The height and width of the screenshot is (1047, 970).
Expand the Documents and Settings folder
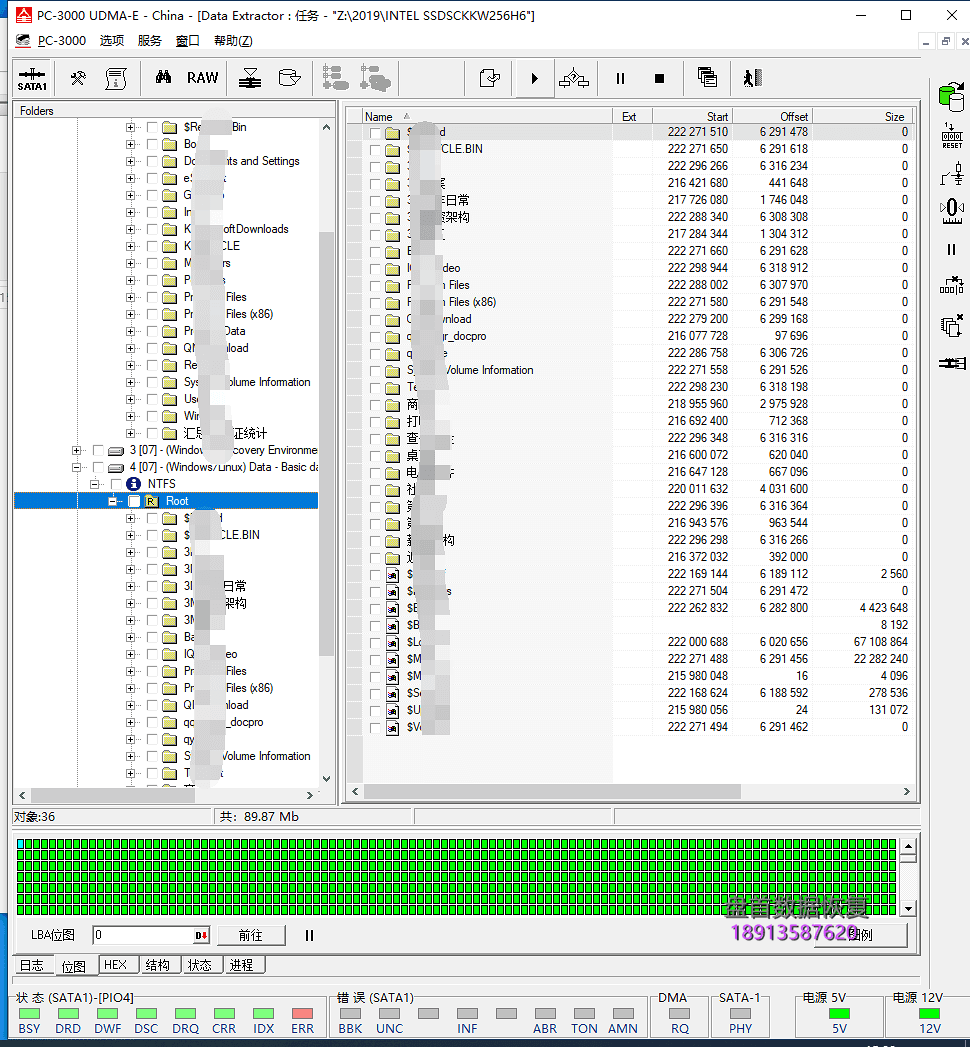click(130, 161)
